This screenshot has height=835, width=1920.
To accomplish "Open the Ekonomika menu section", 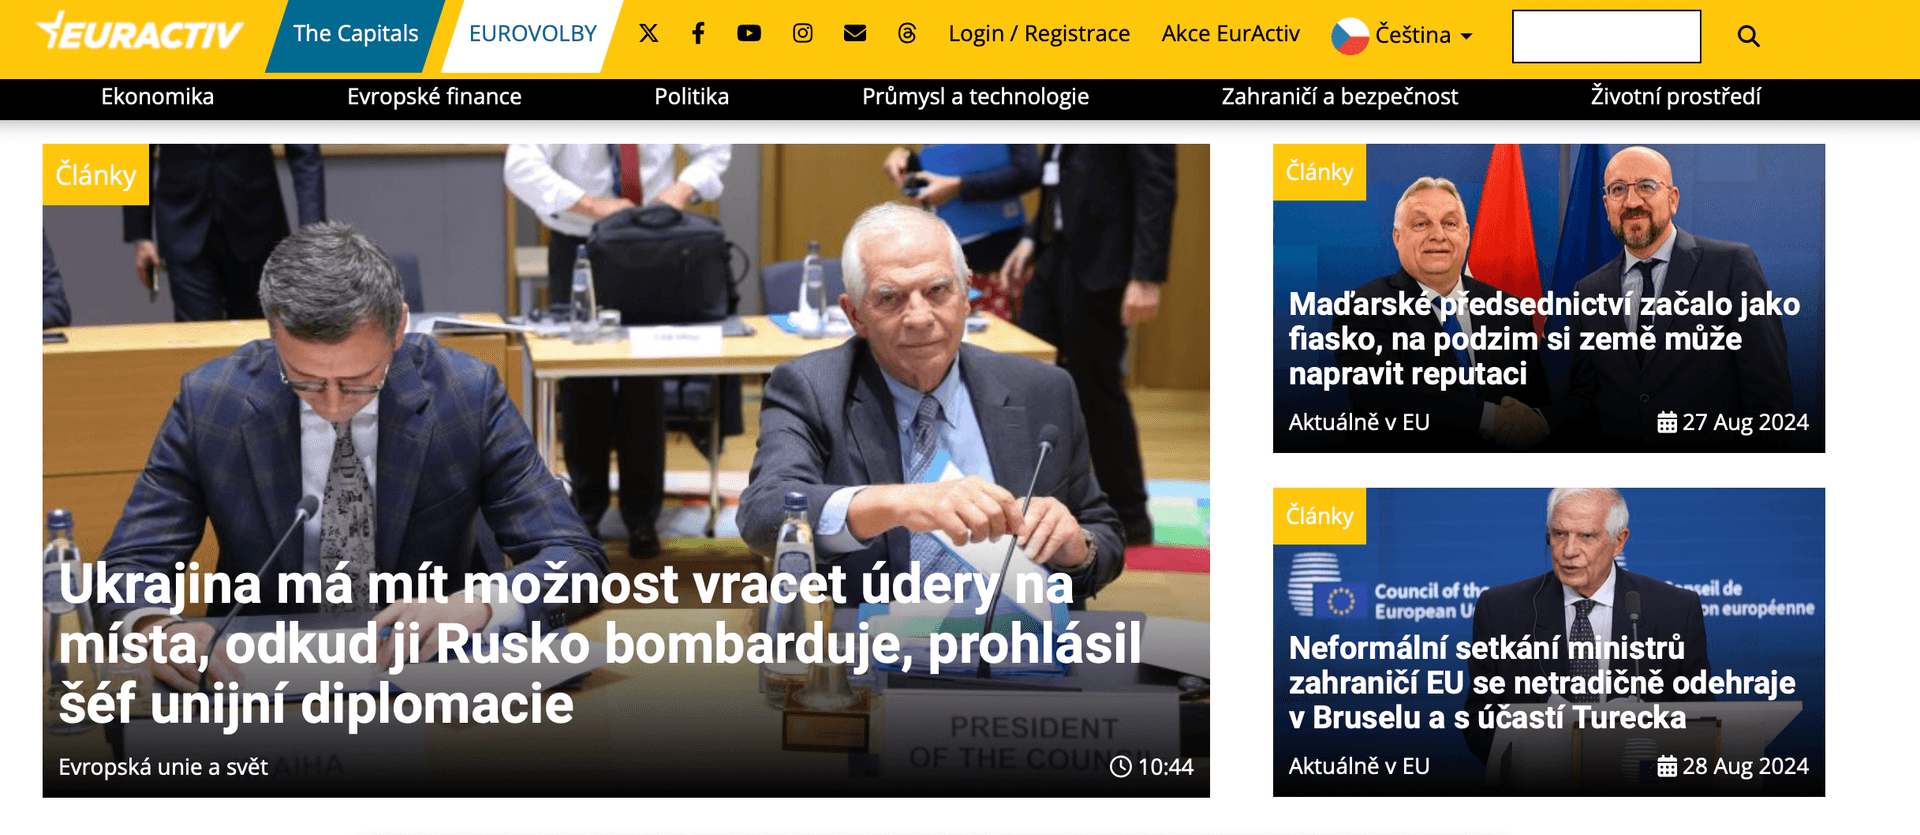I will coord(157,97).
